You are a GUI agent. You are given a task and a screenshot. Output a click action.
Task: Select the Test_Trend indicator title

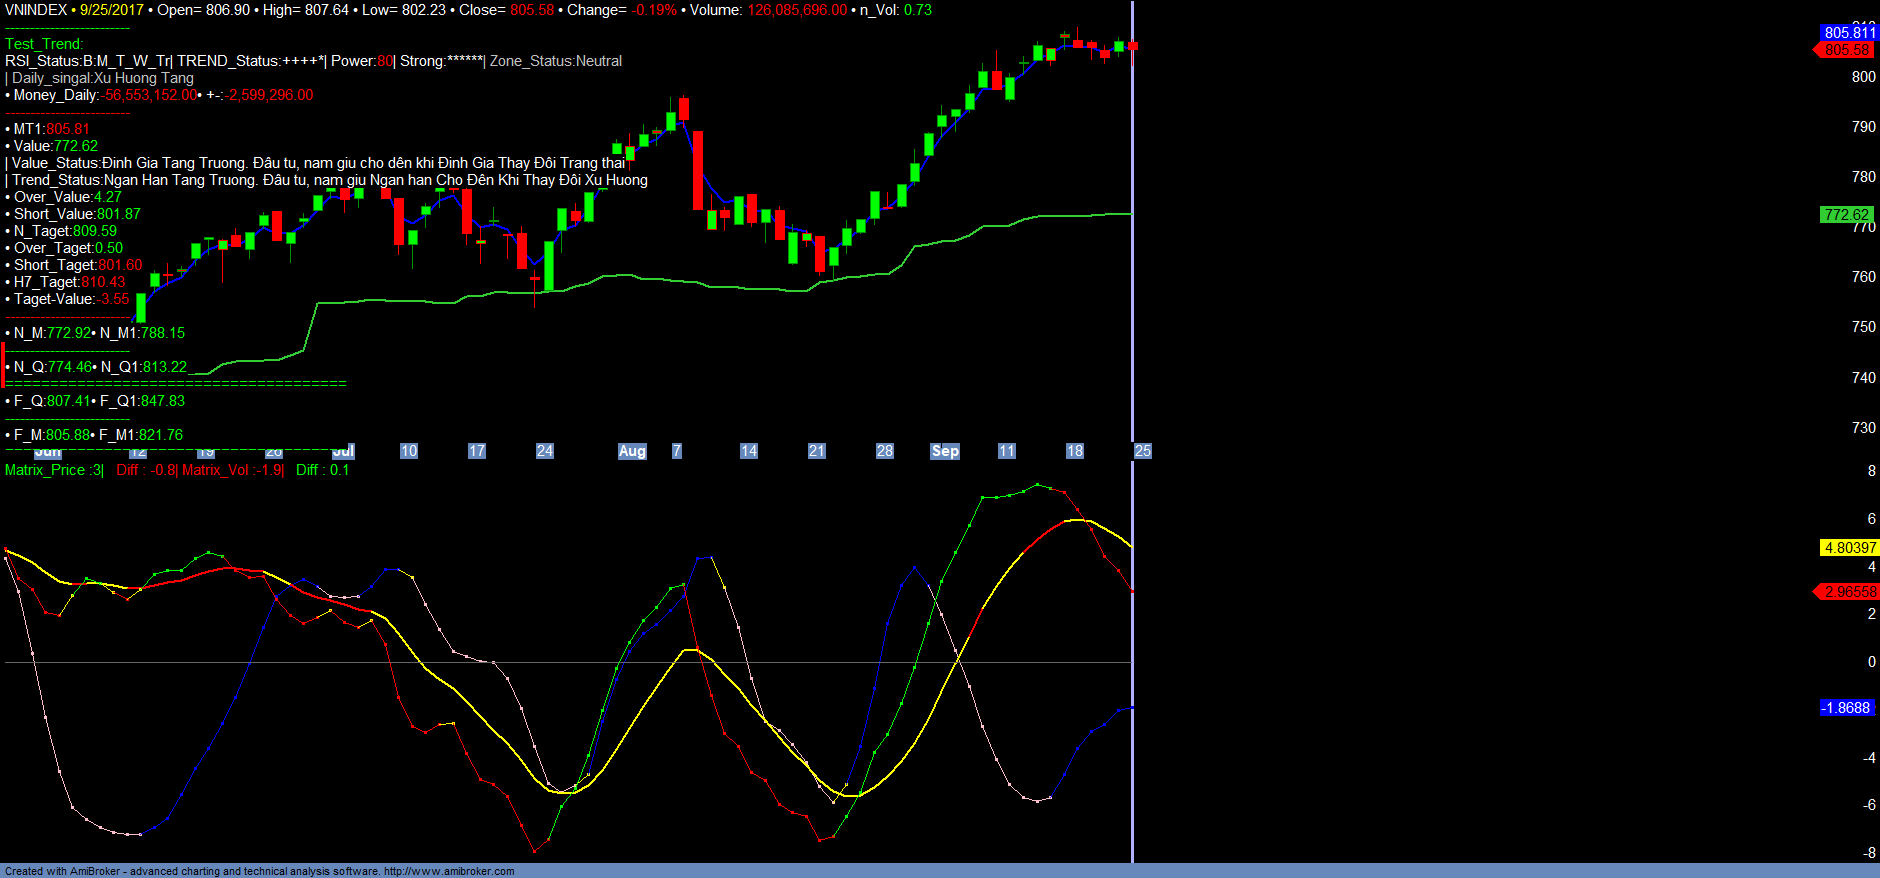tap(44, 44)
